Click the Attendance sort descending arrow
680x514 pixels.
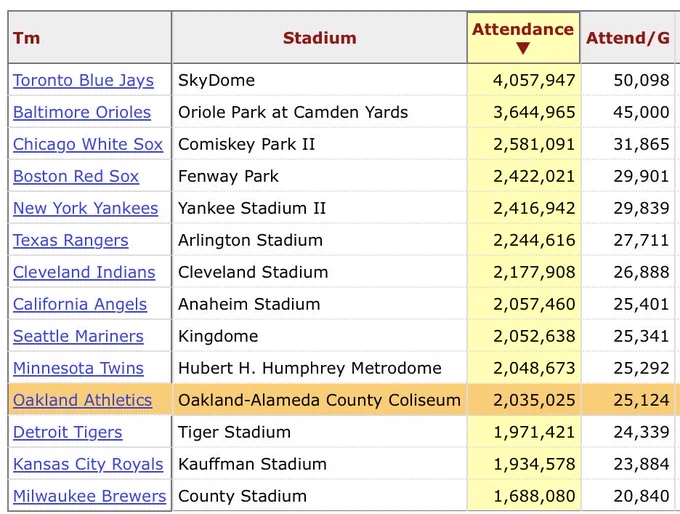coord(523,48)
